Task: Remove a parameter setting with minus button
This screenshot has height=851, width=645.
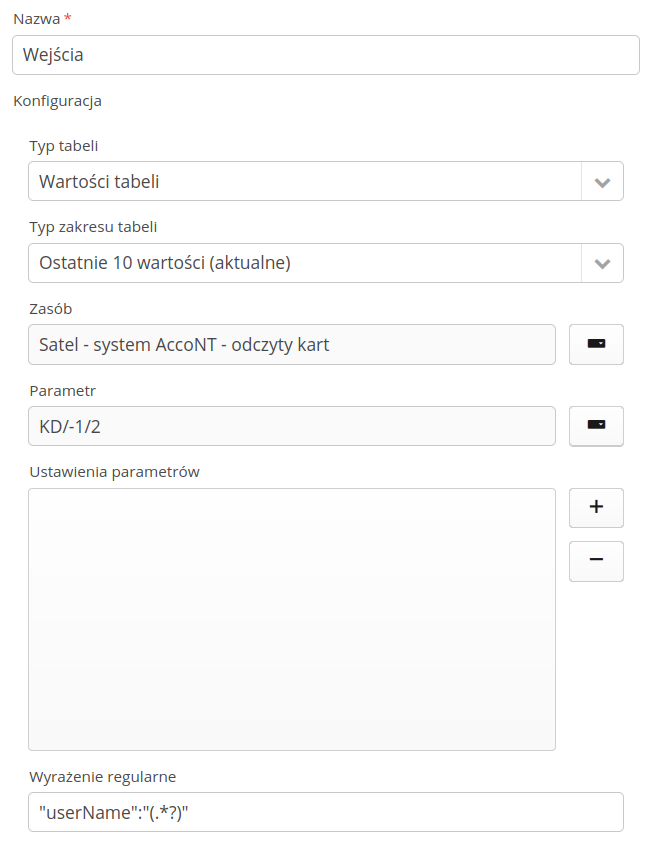Action: [596, 561]
